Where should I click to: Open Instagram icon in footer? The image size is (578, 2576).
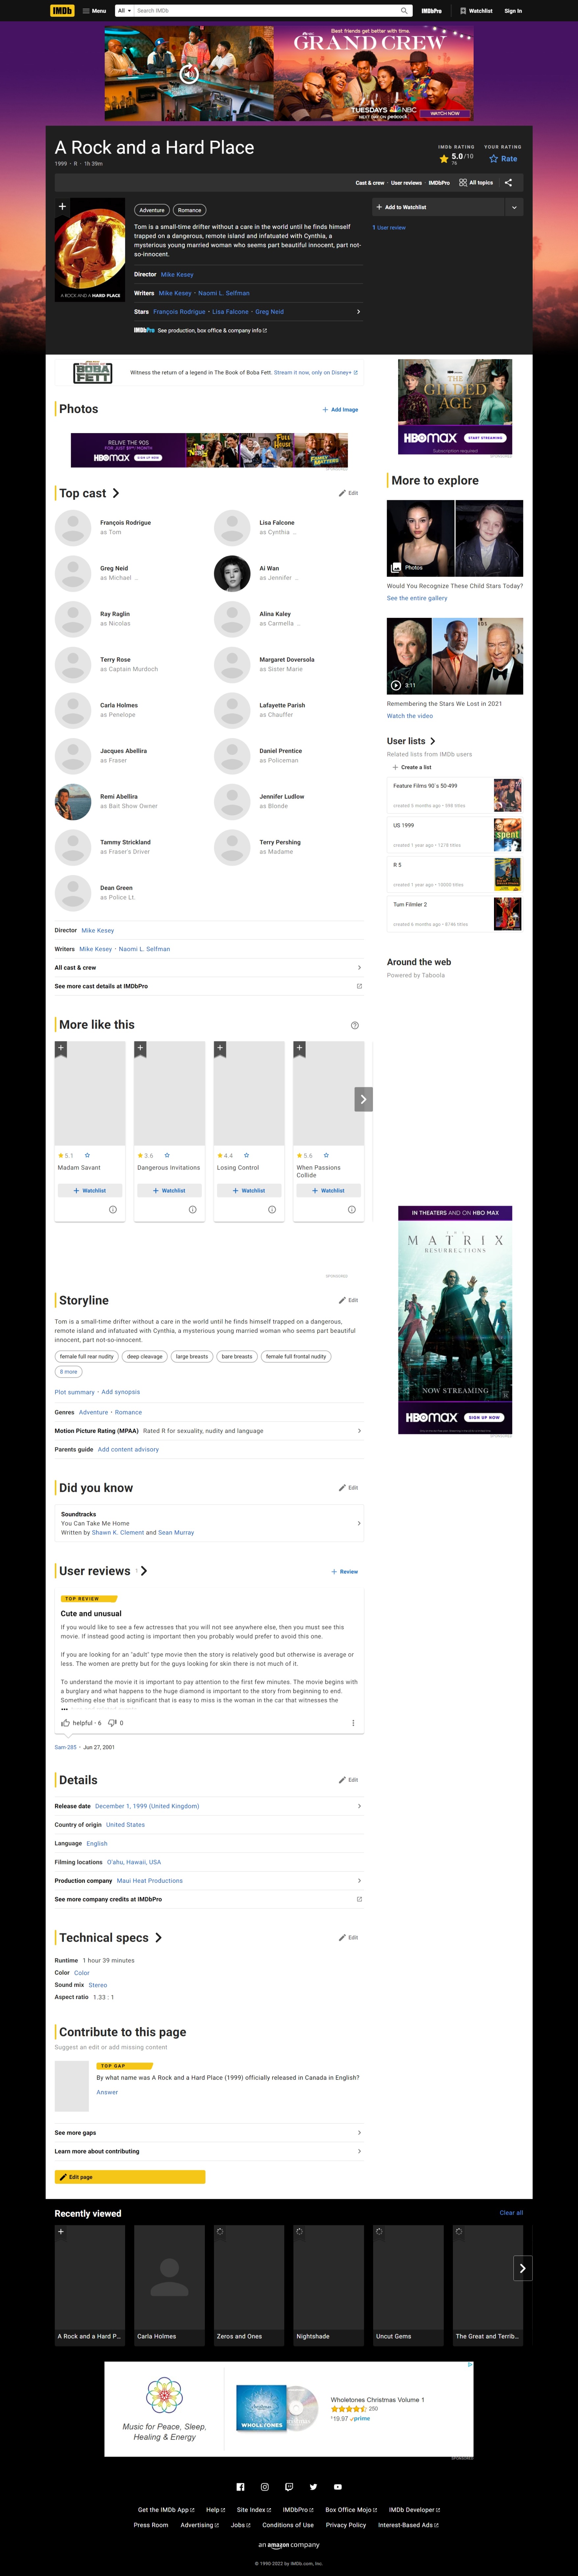pyautogui.click(x=265, y=2487)
